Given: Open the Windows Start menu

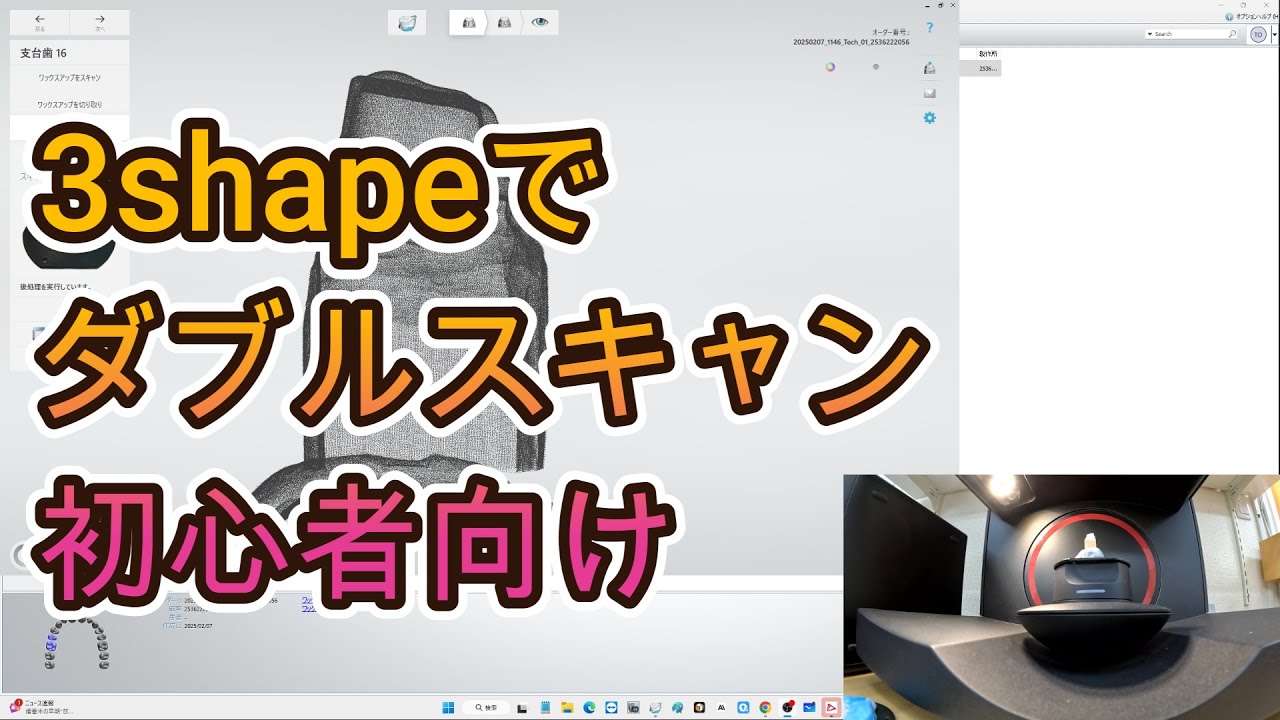Looking at the screenshot, I should tap(448, 708).
